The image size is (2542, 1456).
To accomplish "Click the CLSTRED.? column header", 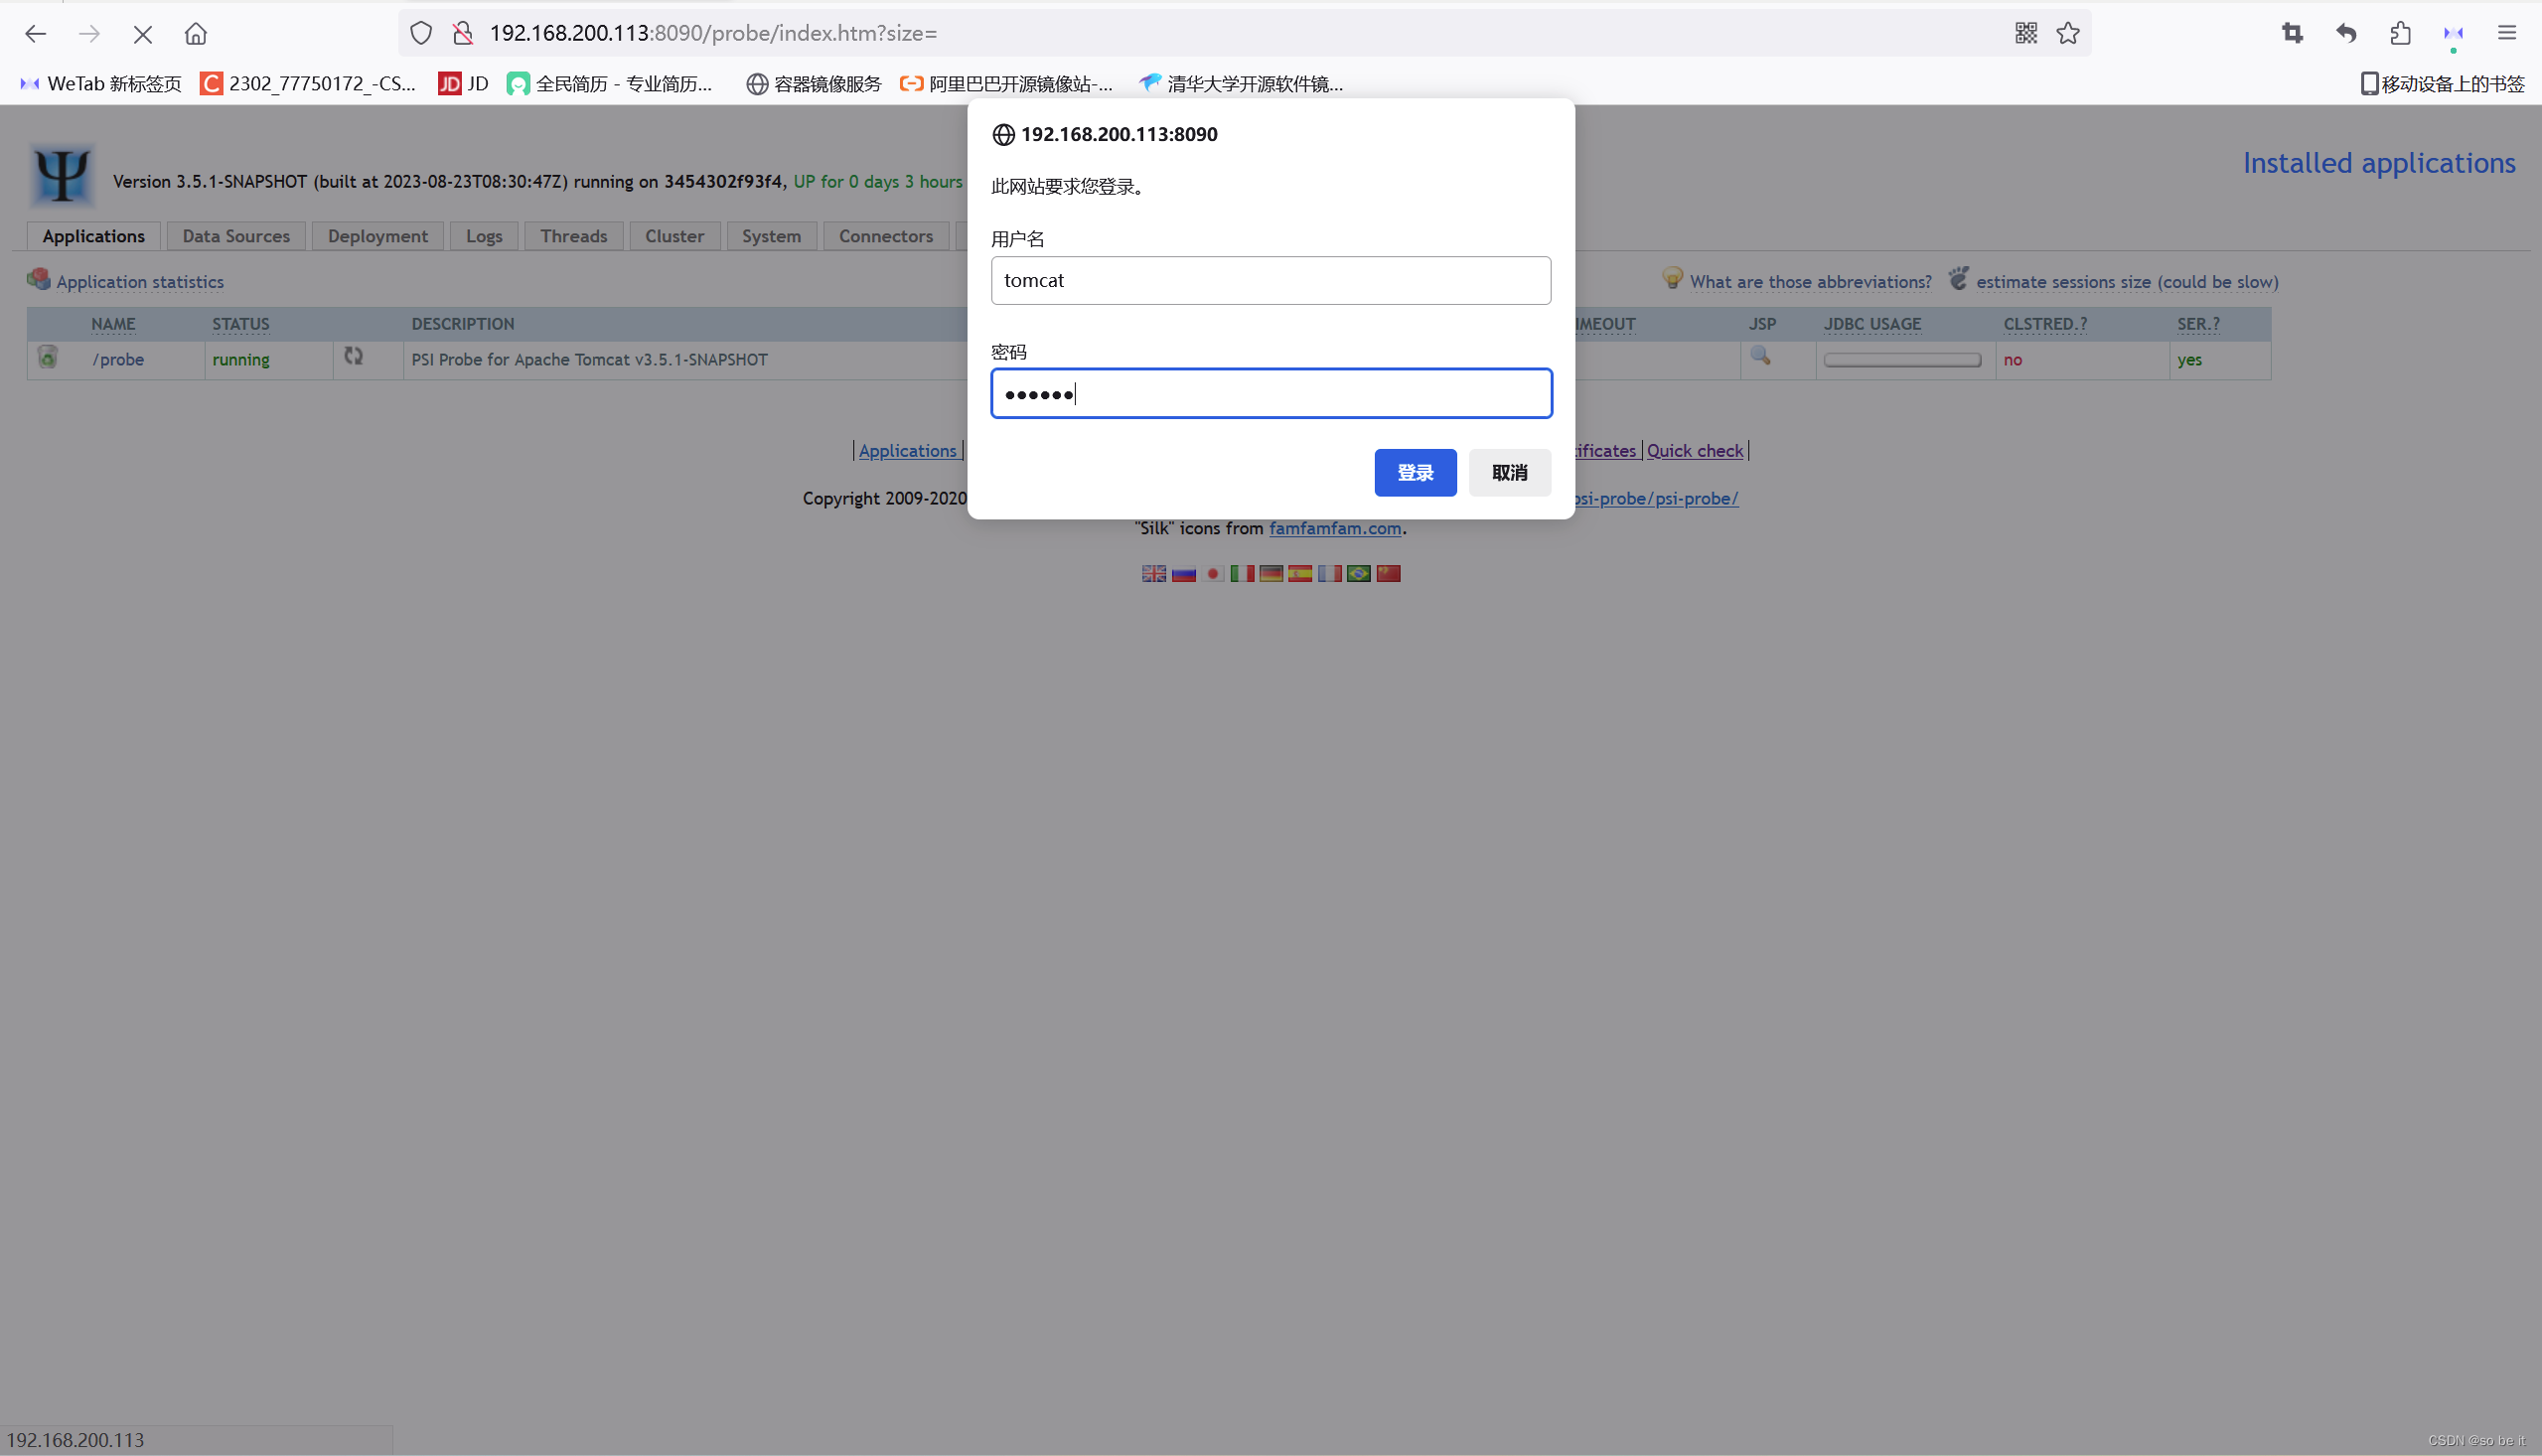I will point(2045,324).
